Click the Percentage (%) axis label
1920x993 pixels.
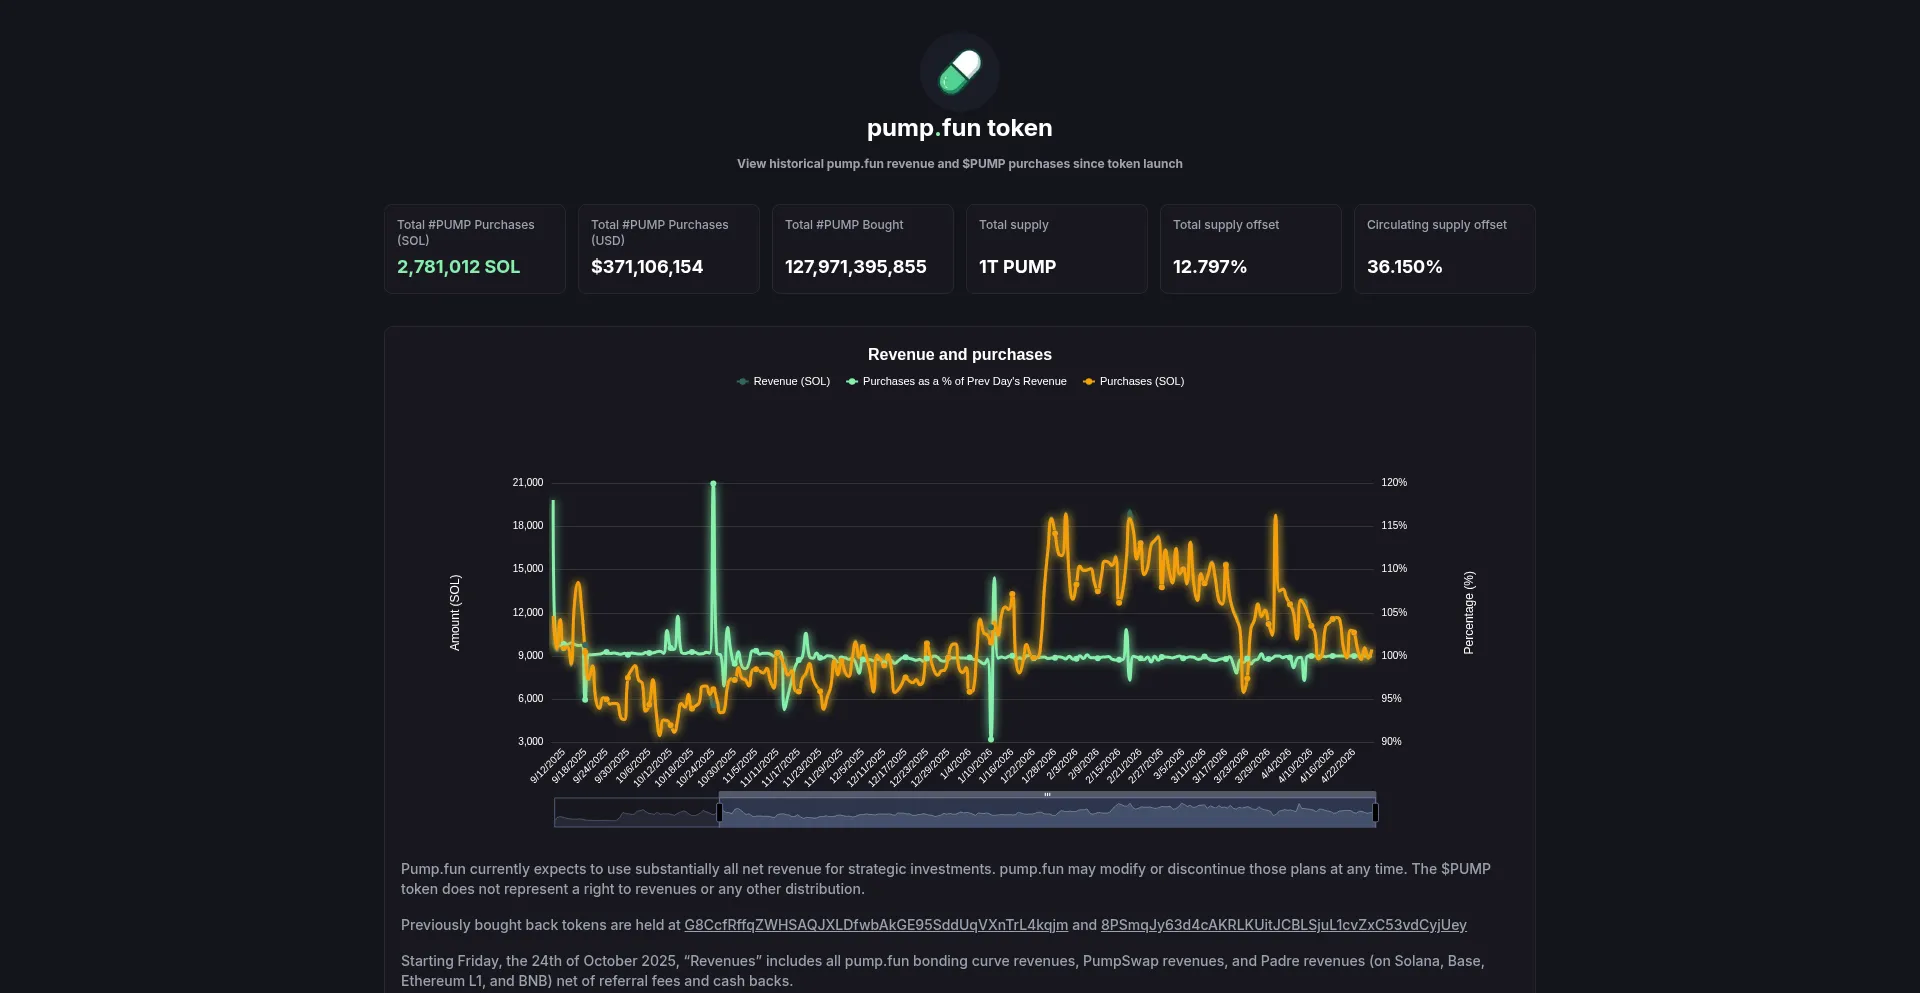pyautogui.click(x=1469, y=612)
